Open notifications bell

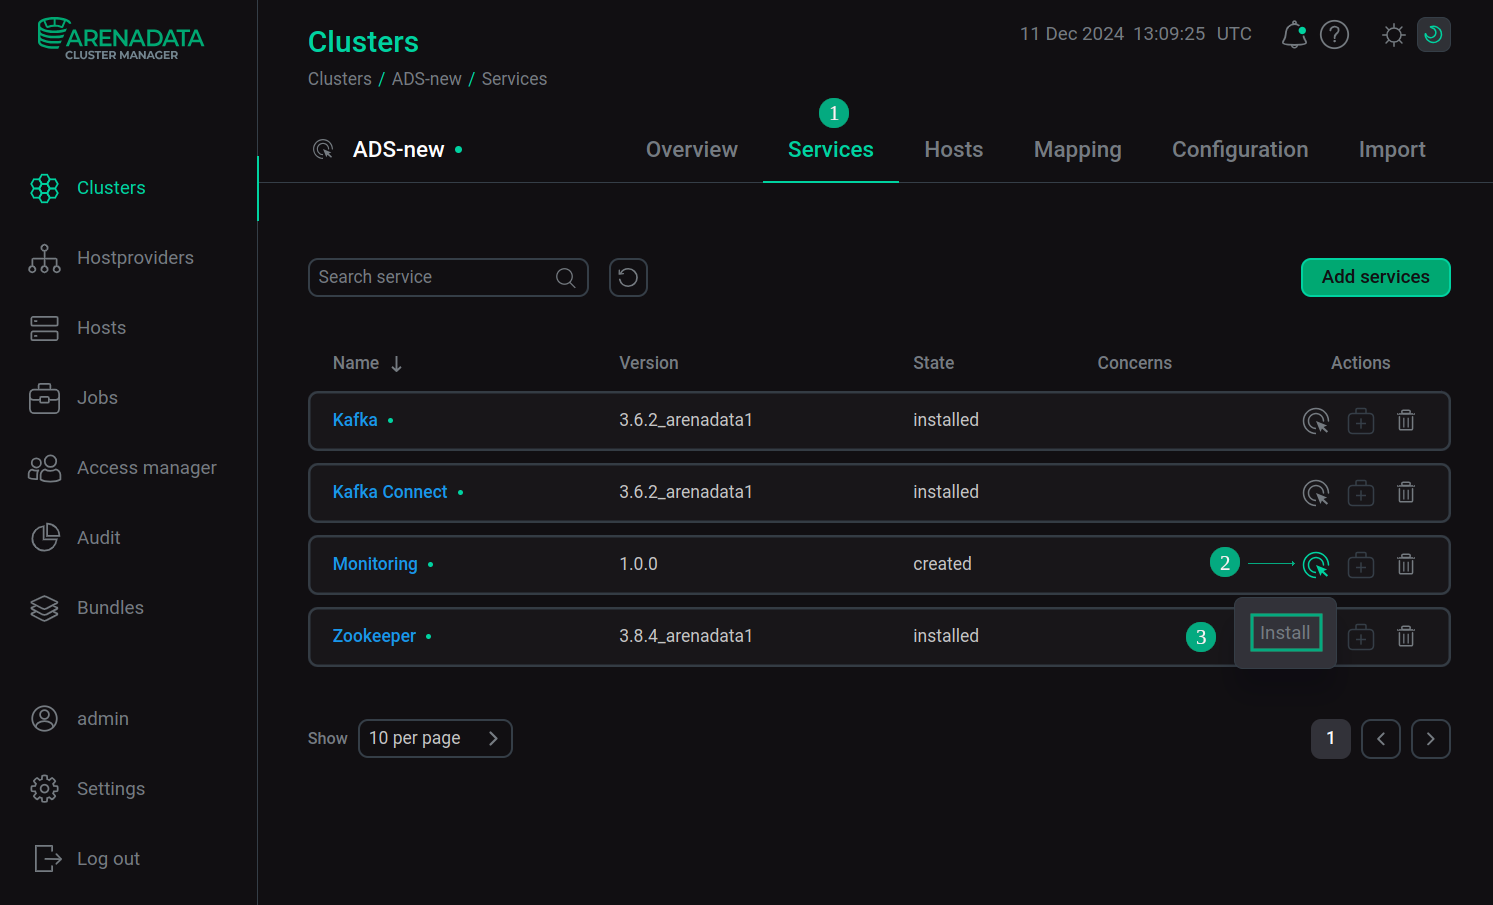pos(1294,35)
